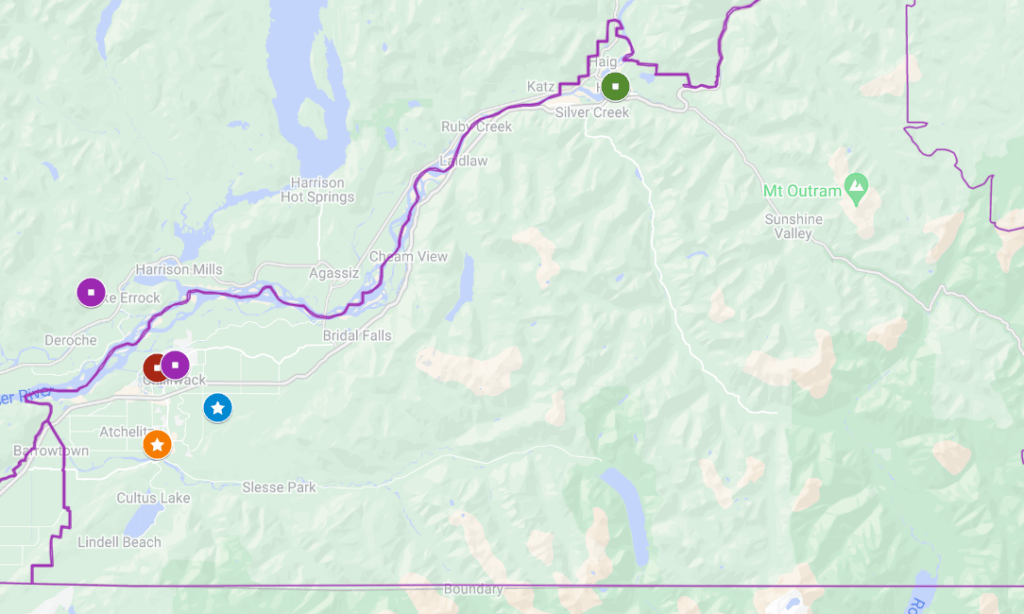Screen dimensions: 1024x614
Task: Select the Deroche label
Action: click(71, 340)
